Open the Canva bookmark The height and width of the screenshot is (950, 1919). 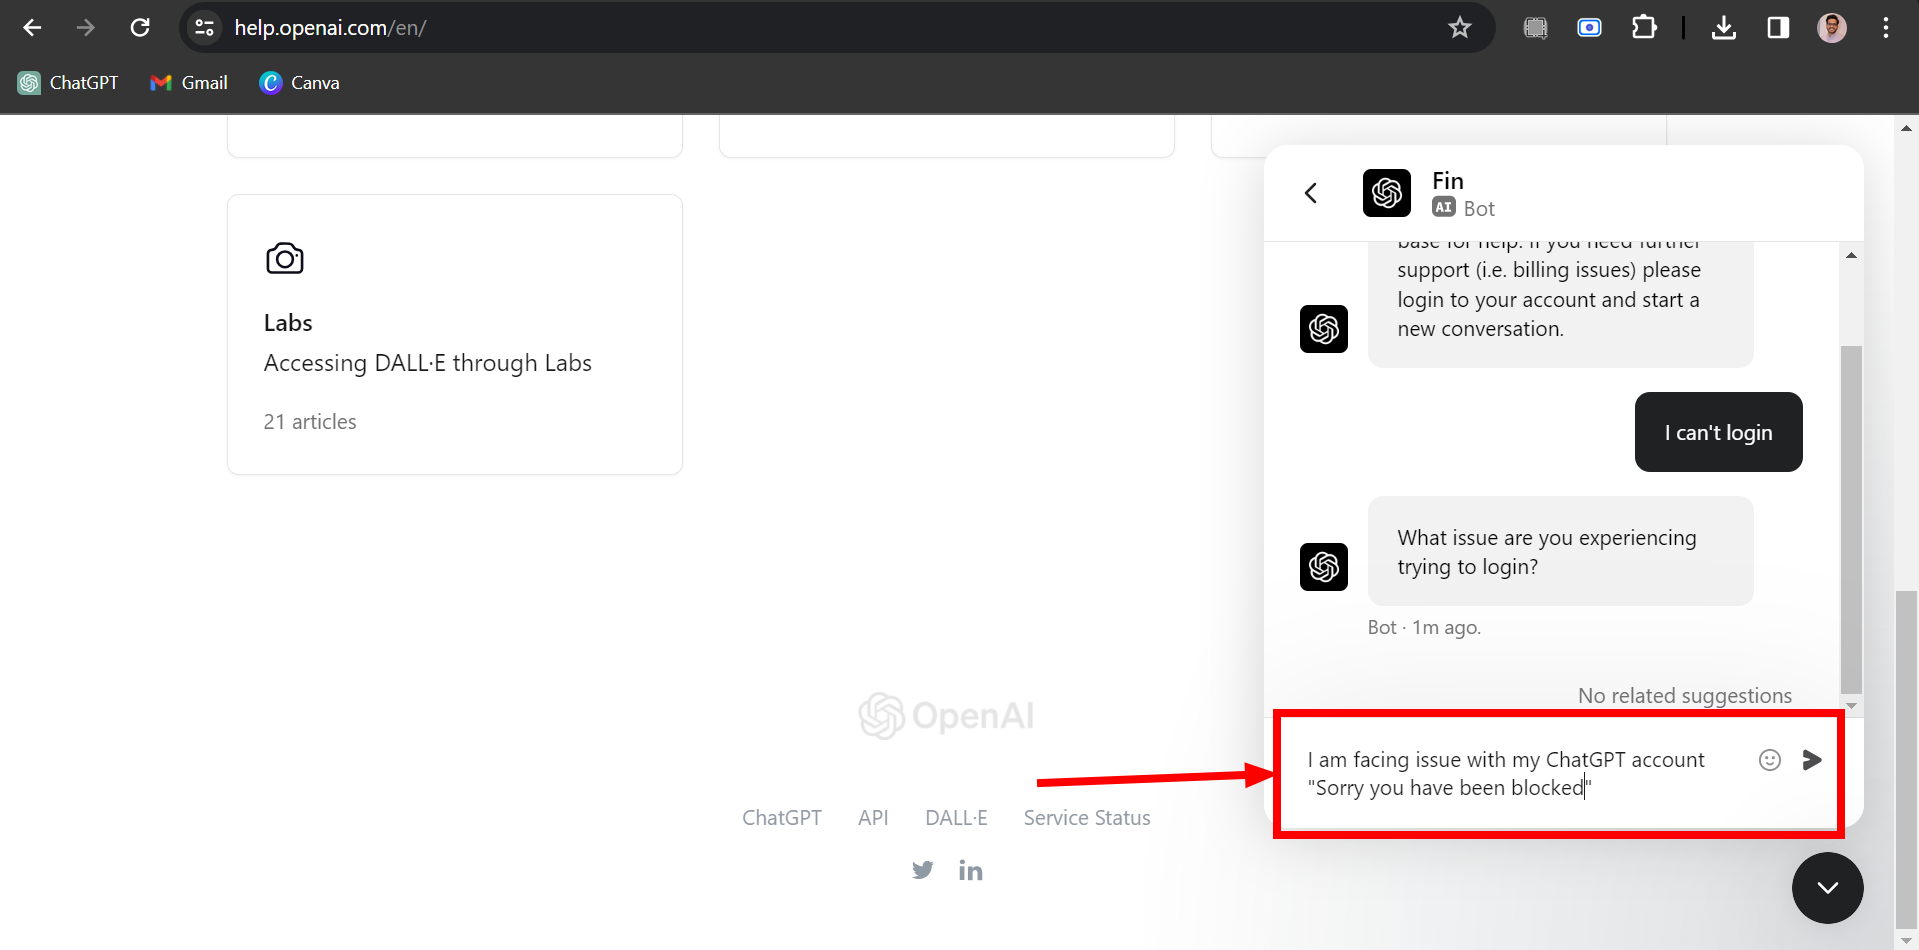[x=299, y=83]
